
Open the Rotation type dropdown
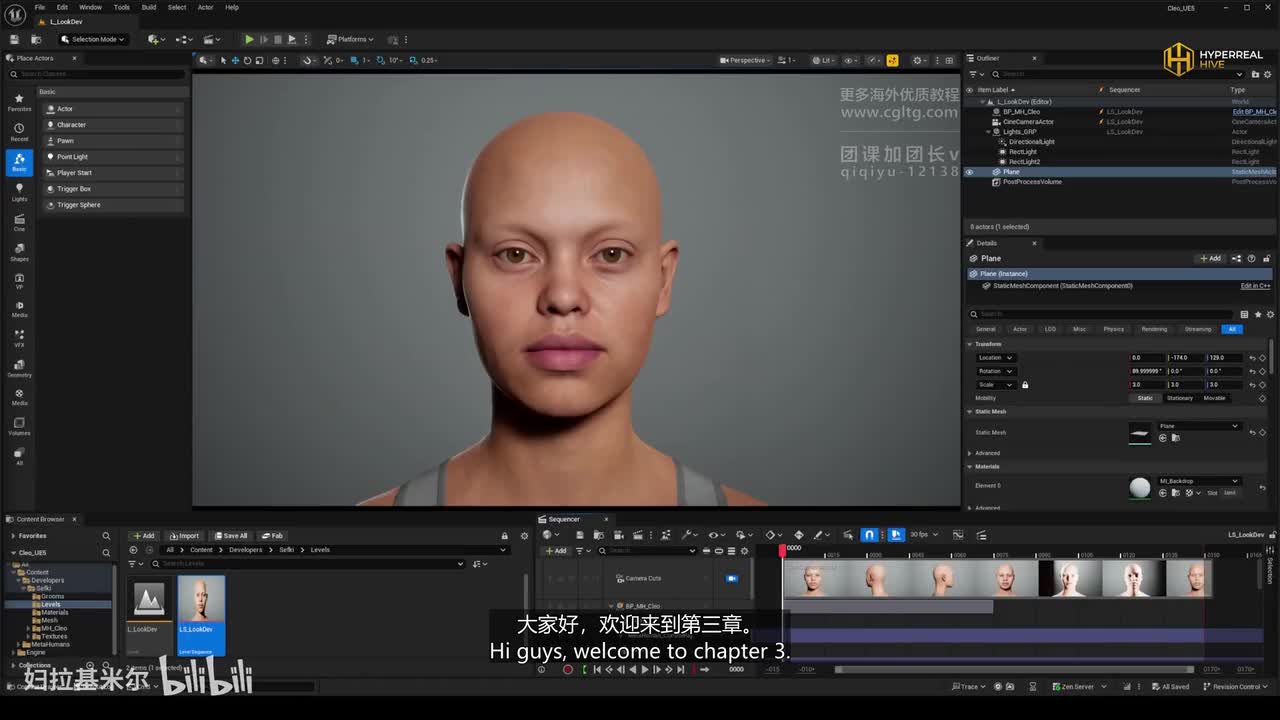coord(995,371)
